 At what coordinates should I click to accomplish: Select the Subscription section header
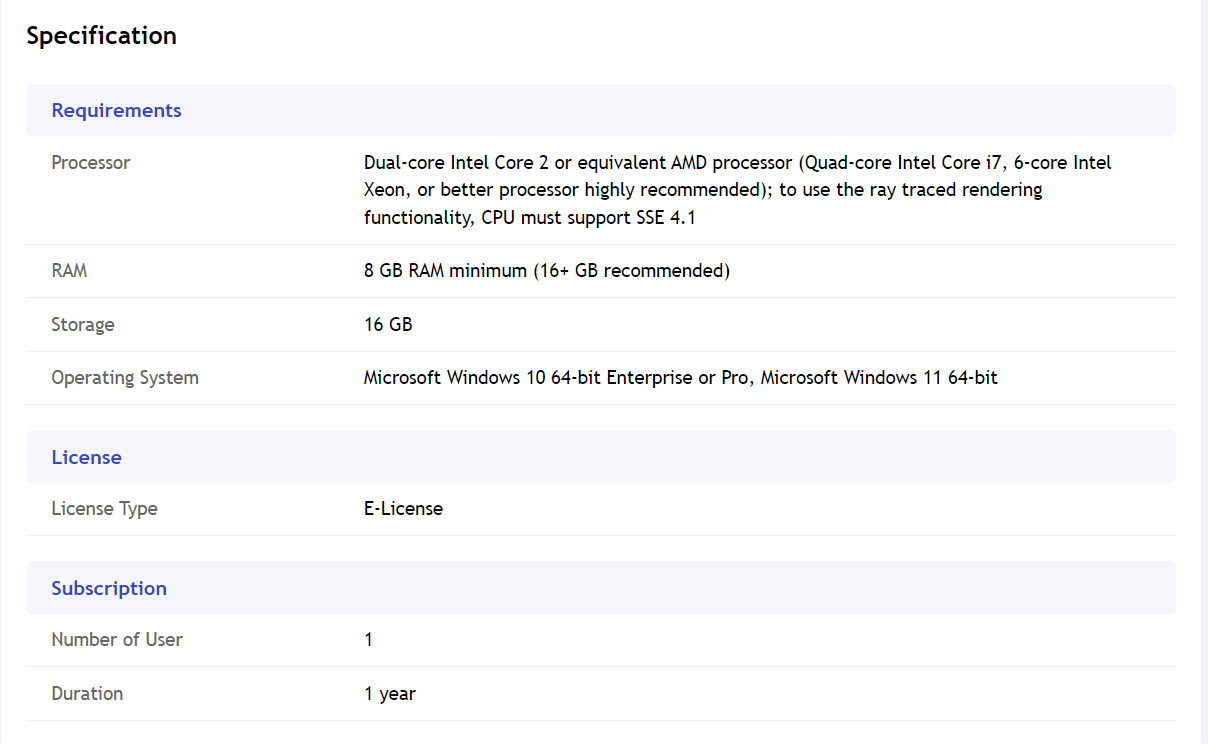click(109, 588)
